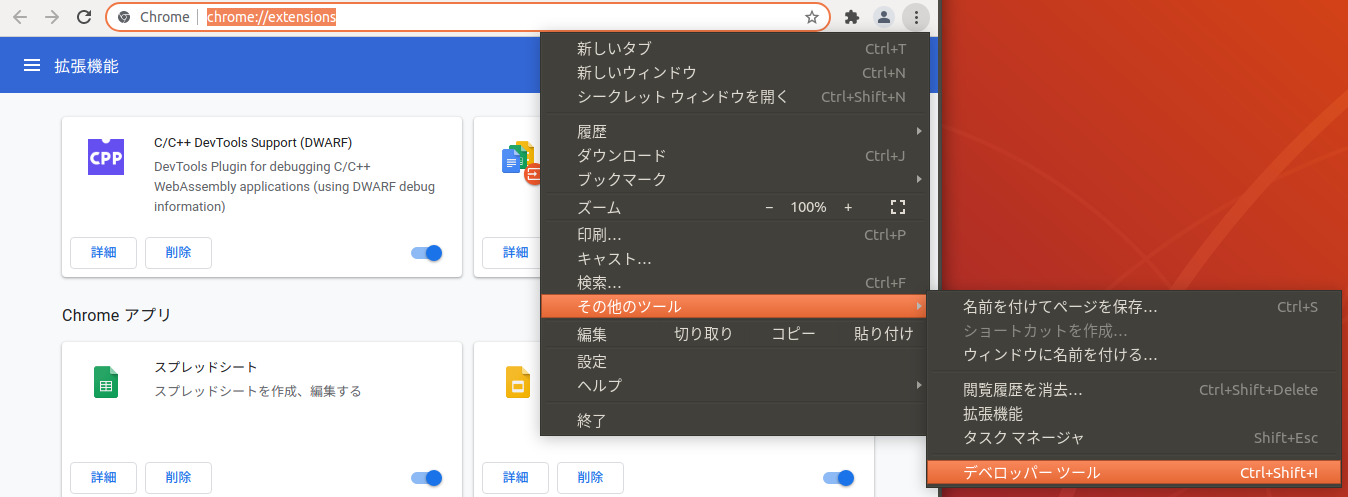The width and height of the screenshot is (1348, 497).
Task: Select デベロッパー ツール submenu item
Action: 1134,473
